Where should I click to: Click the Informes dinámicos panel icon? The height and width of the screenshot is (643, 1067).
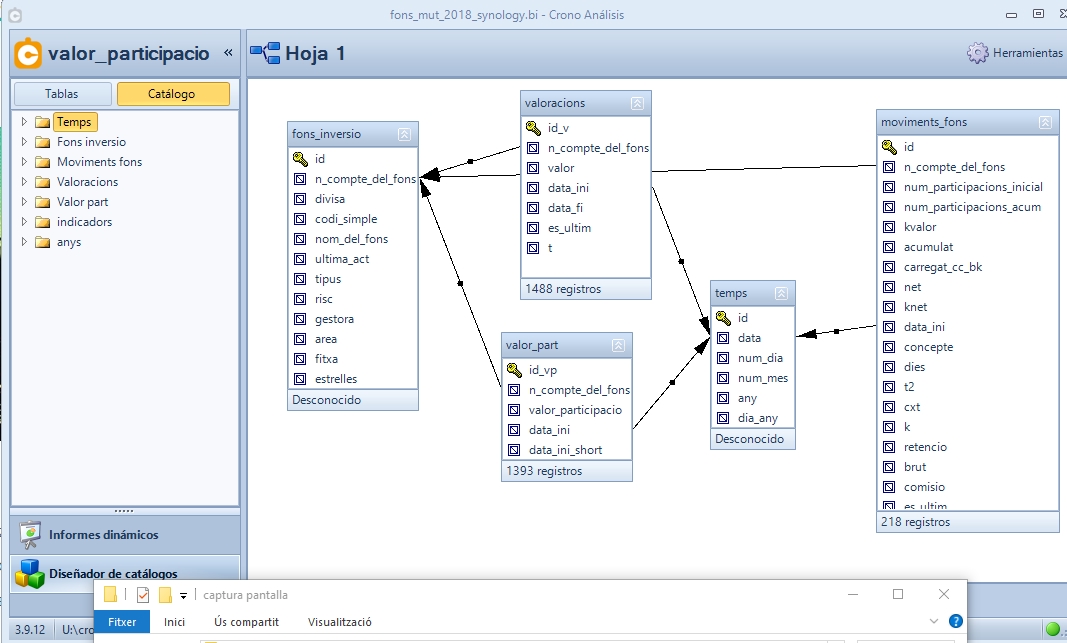tap(30, 534)
